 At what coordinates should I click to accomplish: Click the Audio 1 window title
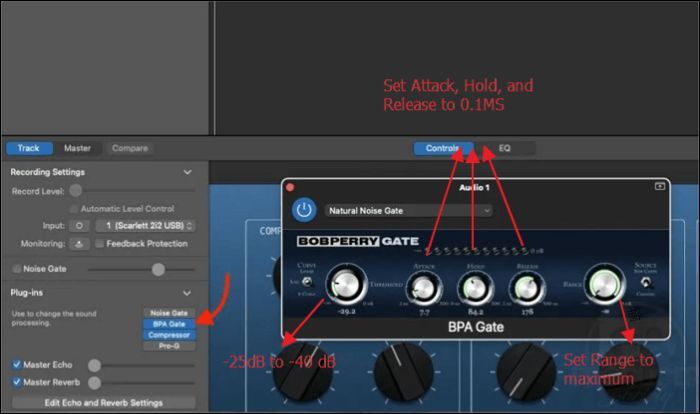click(x=474, y=187)
